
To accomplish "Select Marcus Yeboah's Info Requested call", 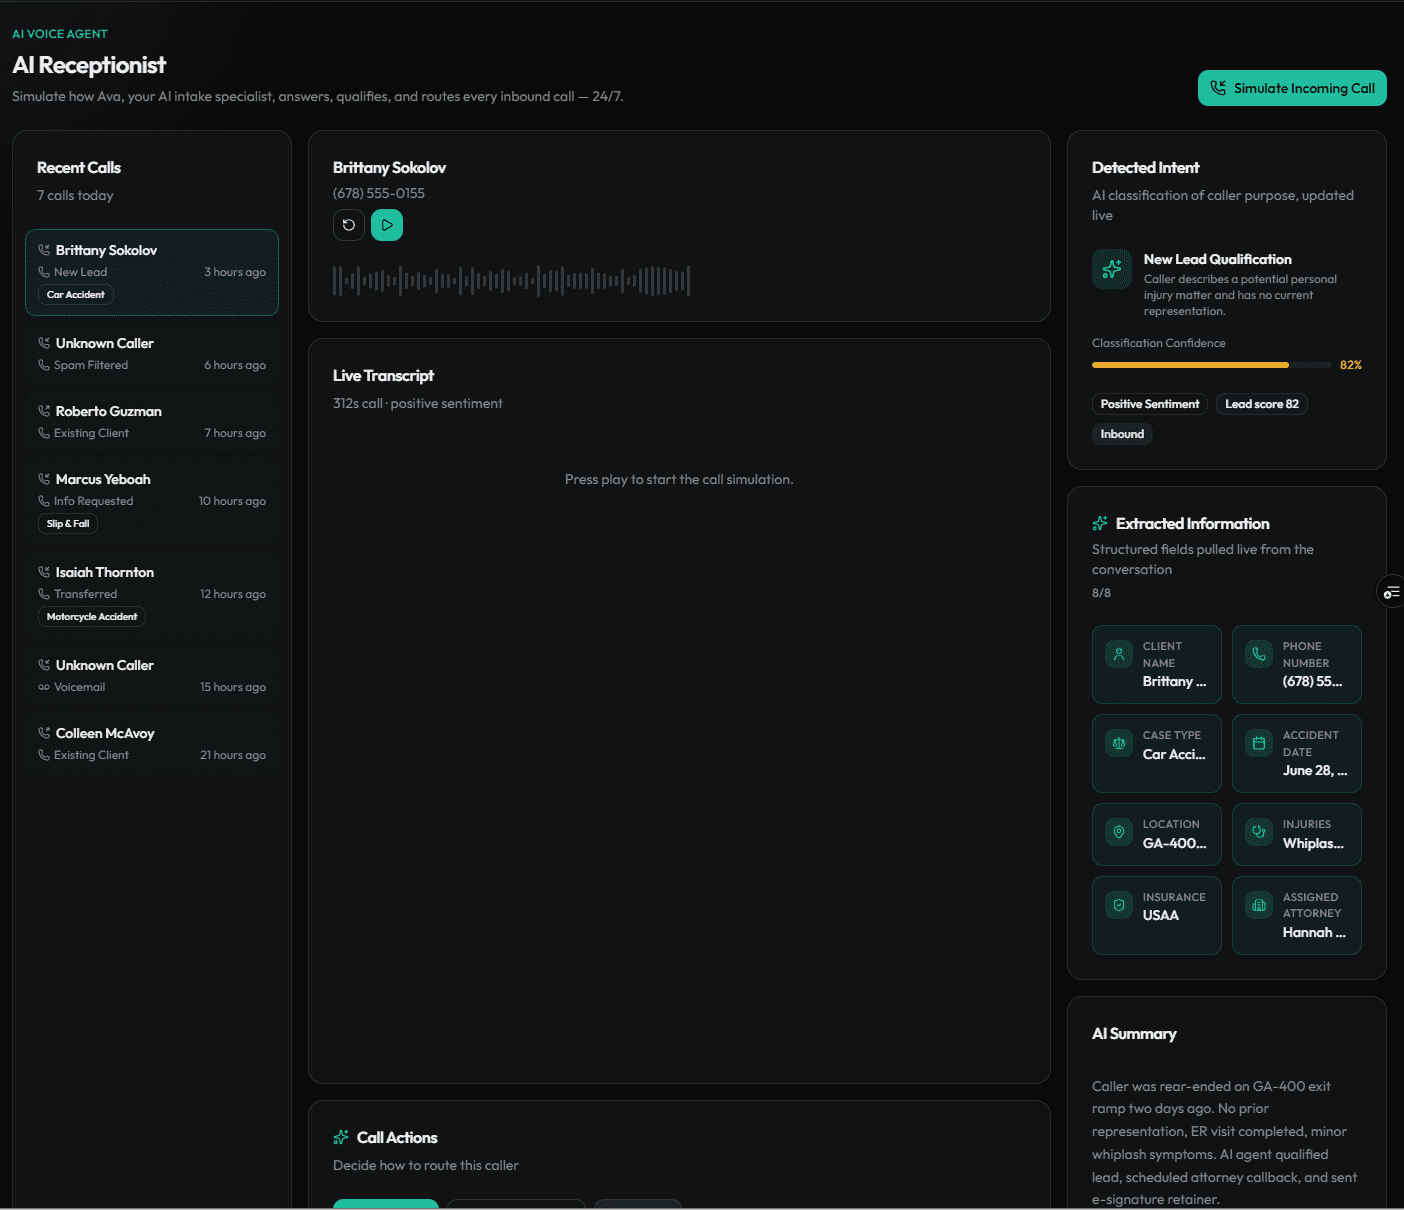I will (x=152, y=501).
